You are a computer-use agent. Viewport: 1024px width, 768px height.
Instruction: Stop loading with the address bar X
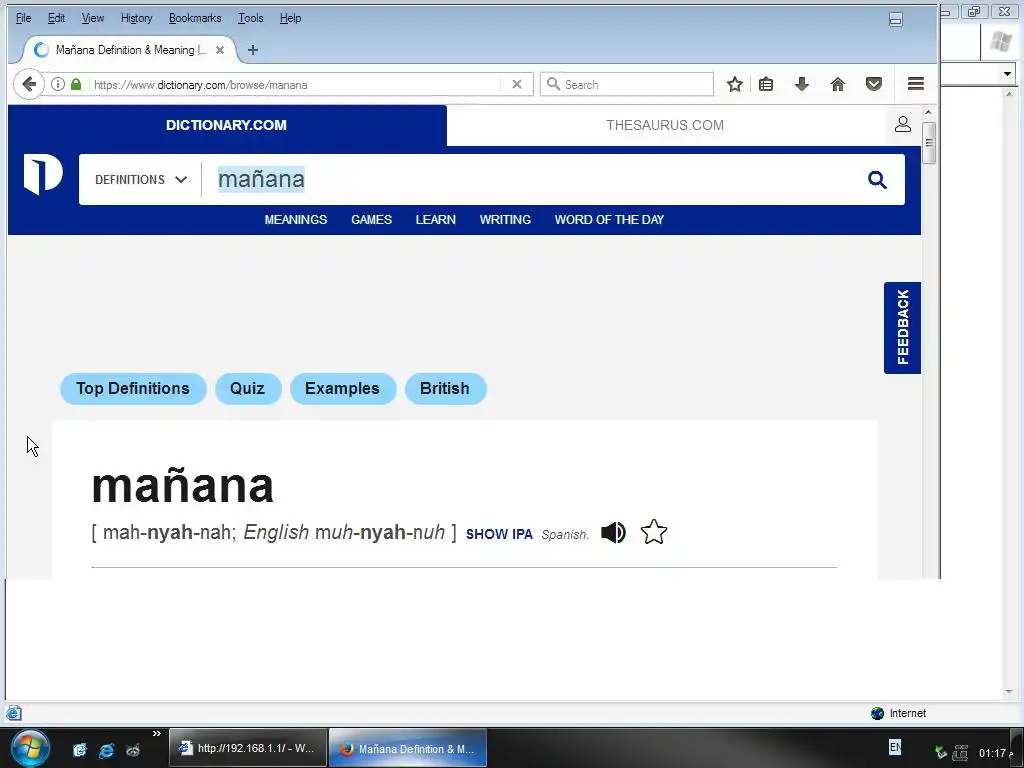point(517,84)
